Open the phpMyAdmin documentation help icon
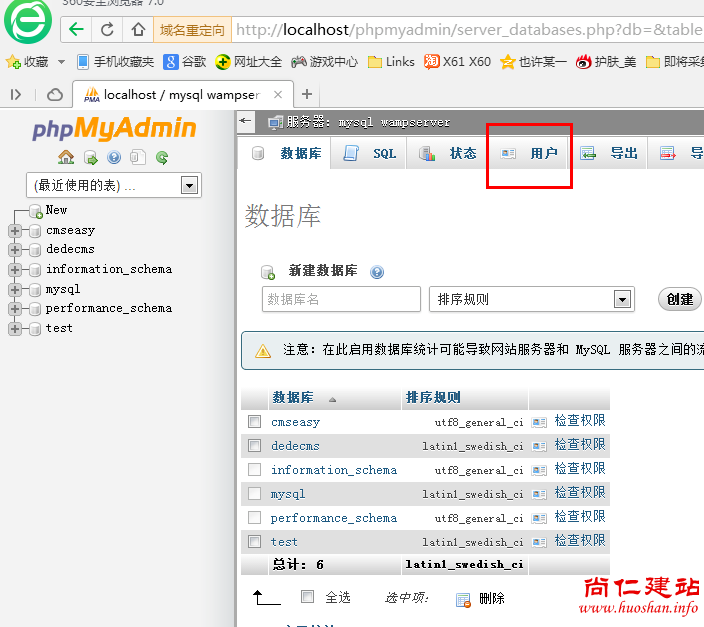Viewport: 704px width, 627px height. pos(114,157)
